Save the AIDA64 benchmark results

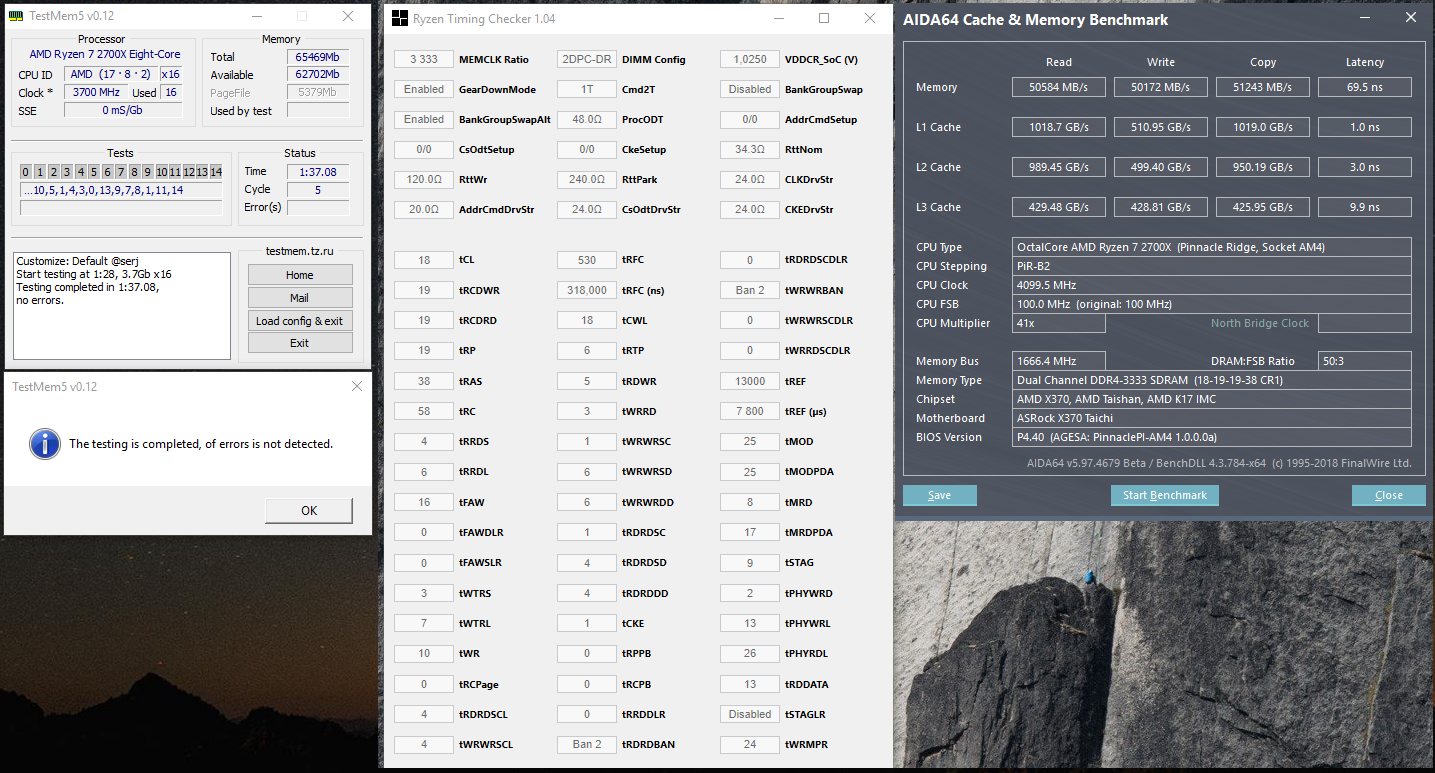939,495
